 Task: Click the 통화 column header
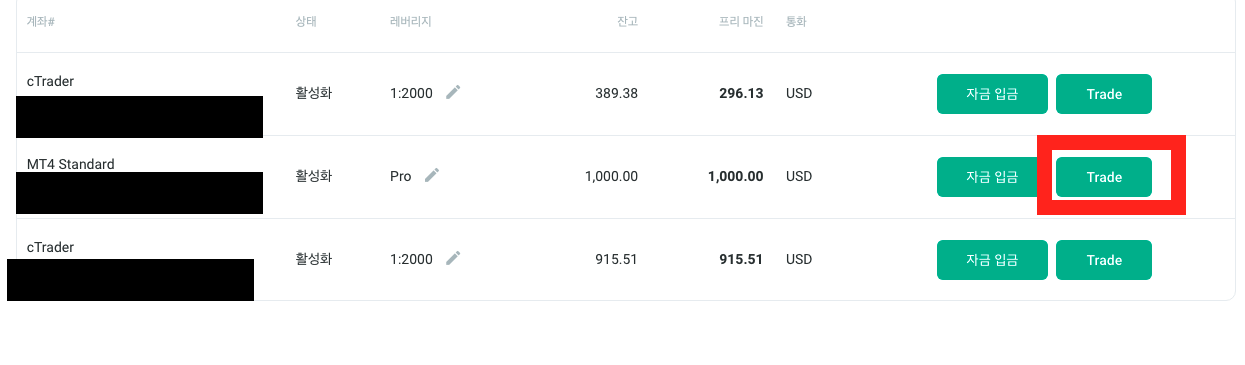pyautogui.click(x=797, y=22)
